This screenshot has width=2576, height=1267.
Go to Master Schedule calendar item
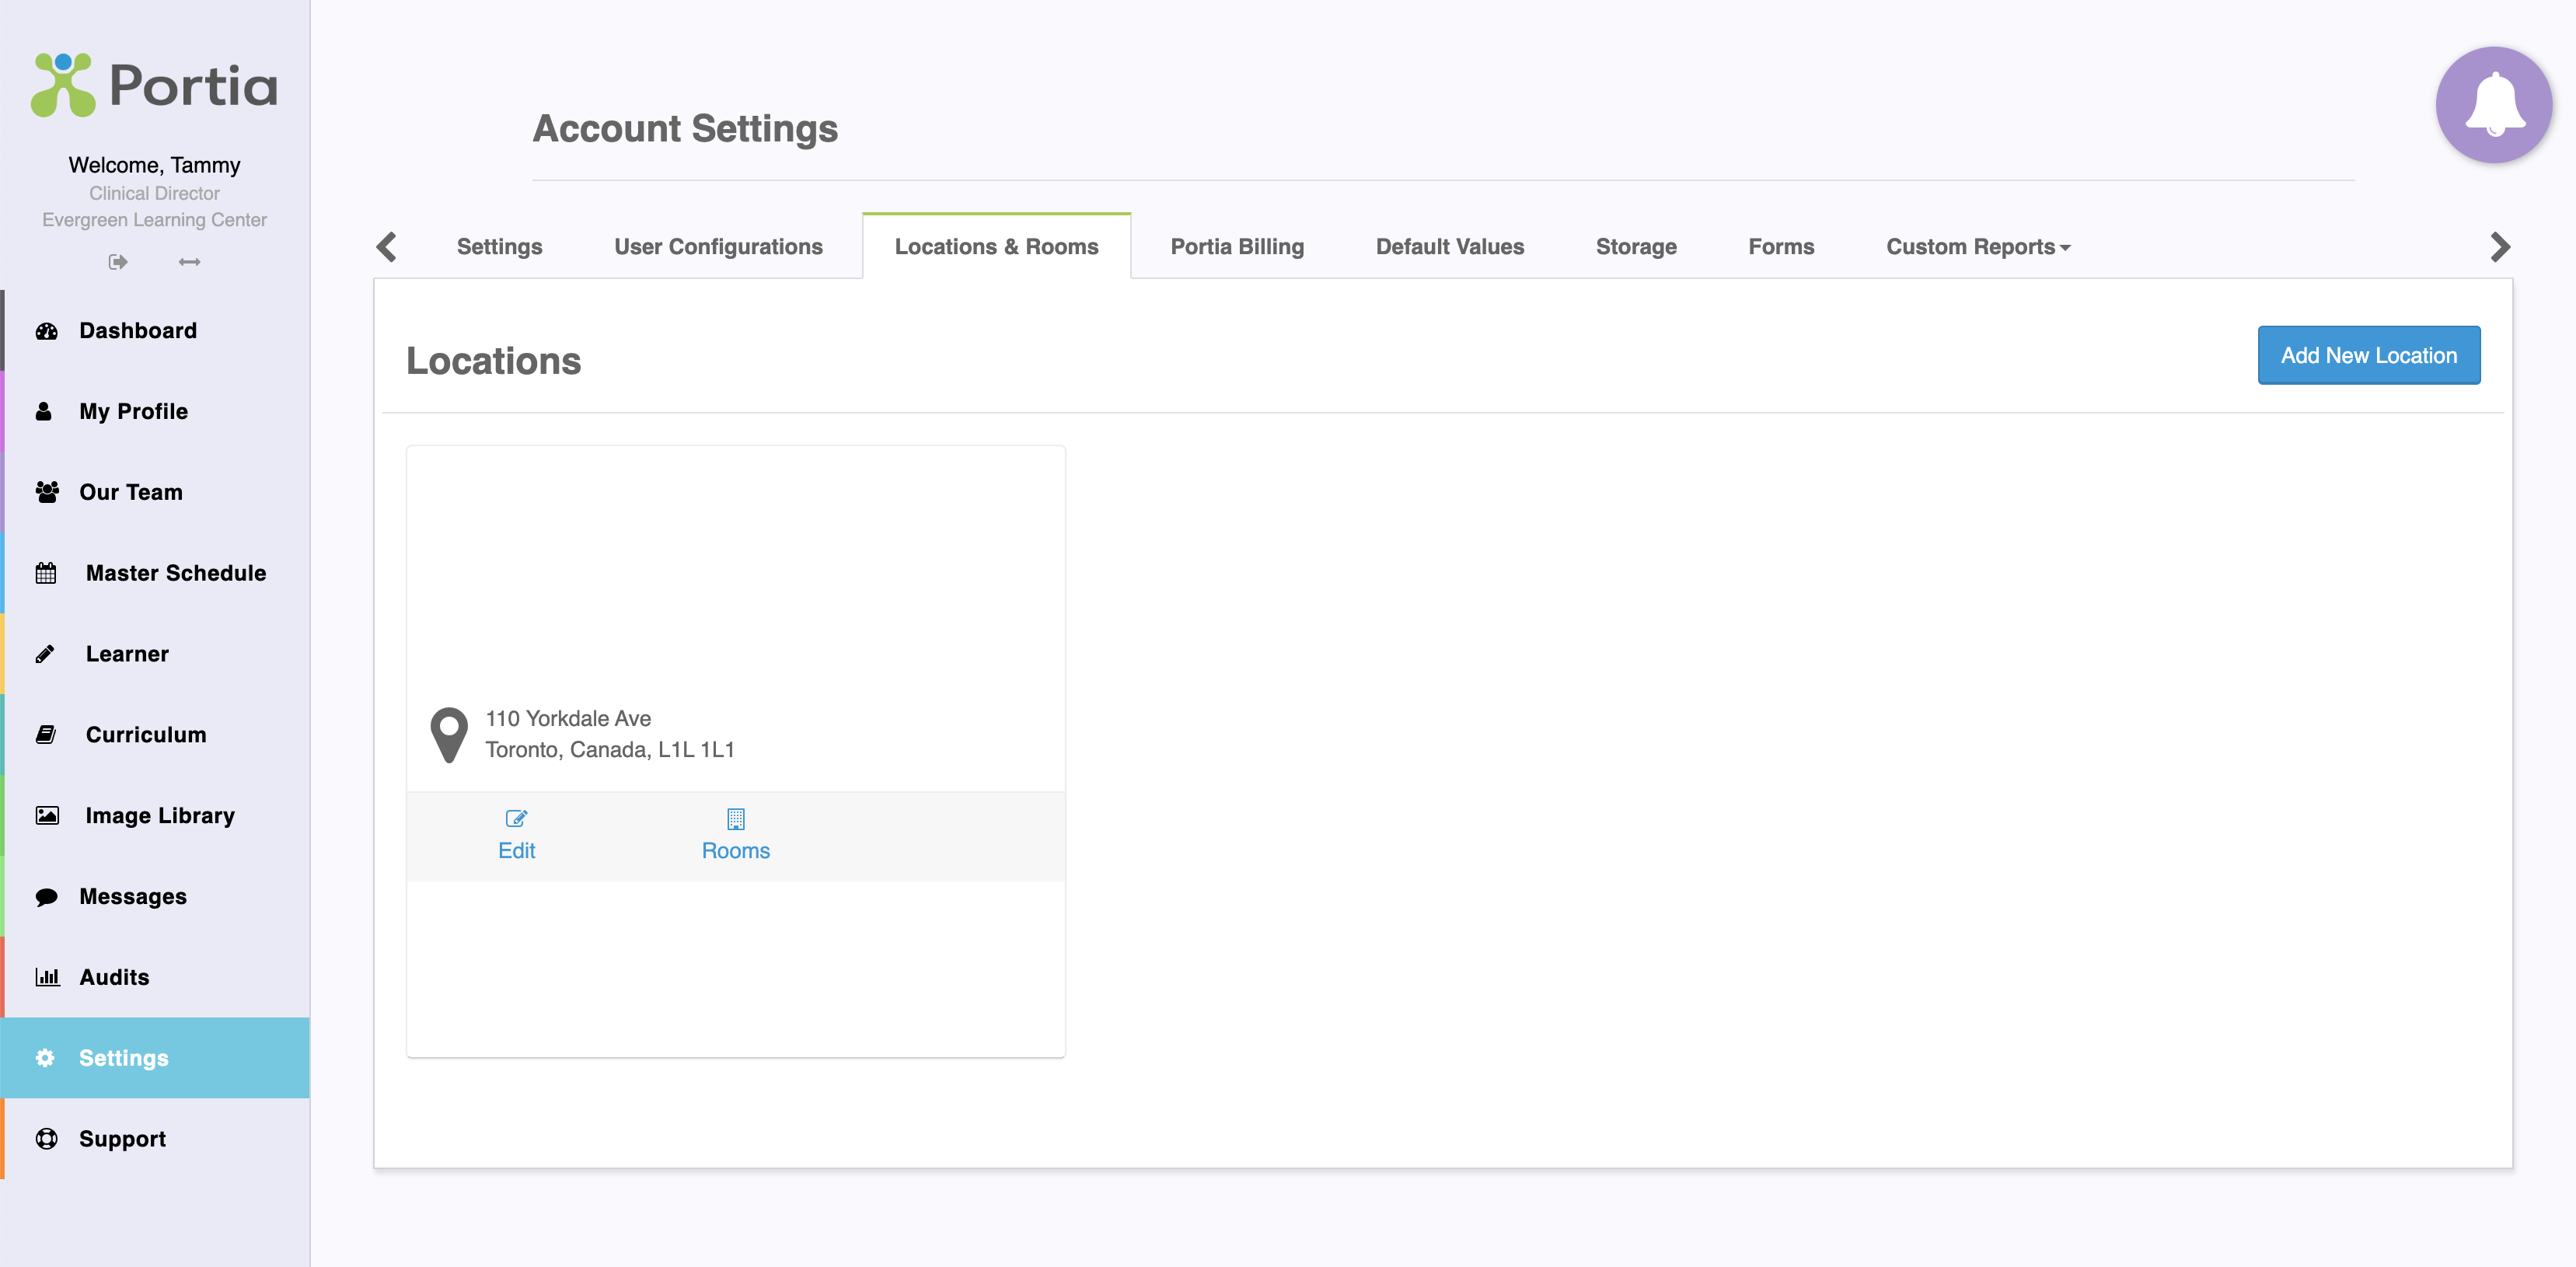pyautogui.click(x=175, y=573)
